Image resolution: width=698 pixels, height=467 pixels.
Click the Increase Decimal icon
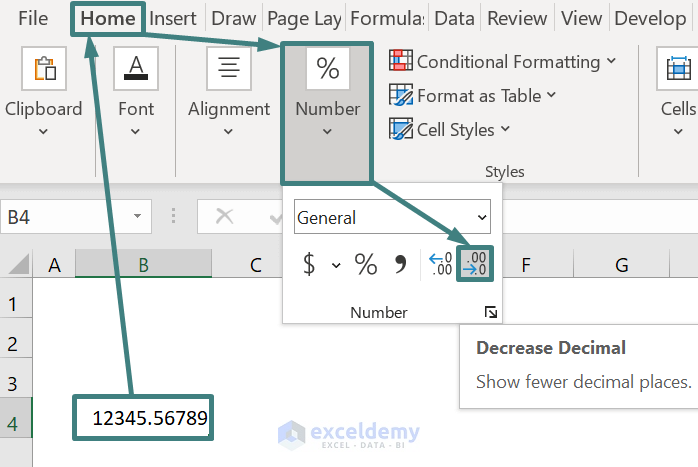click(x=440, y=264)
